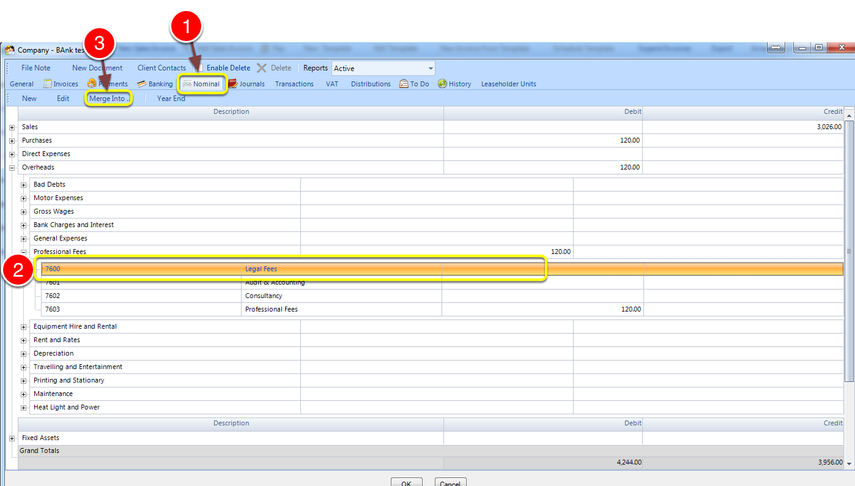The width and height of the screenshot is (855, 486).
Task: Click the File Note button
Action: tap(35, 68)
